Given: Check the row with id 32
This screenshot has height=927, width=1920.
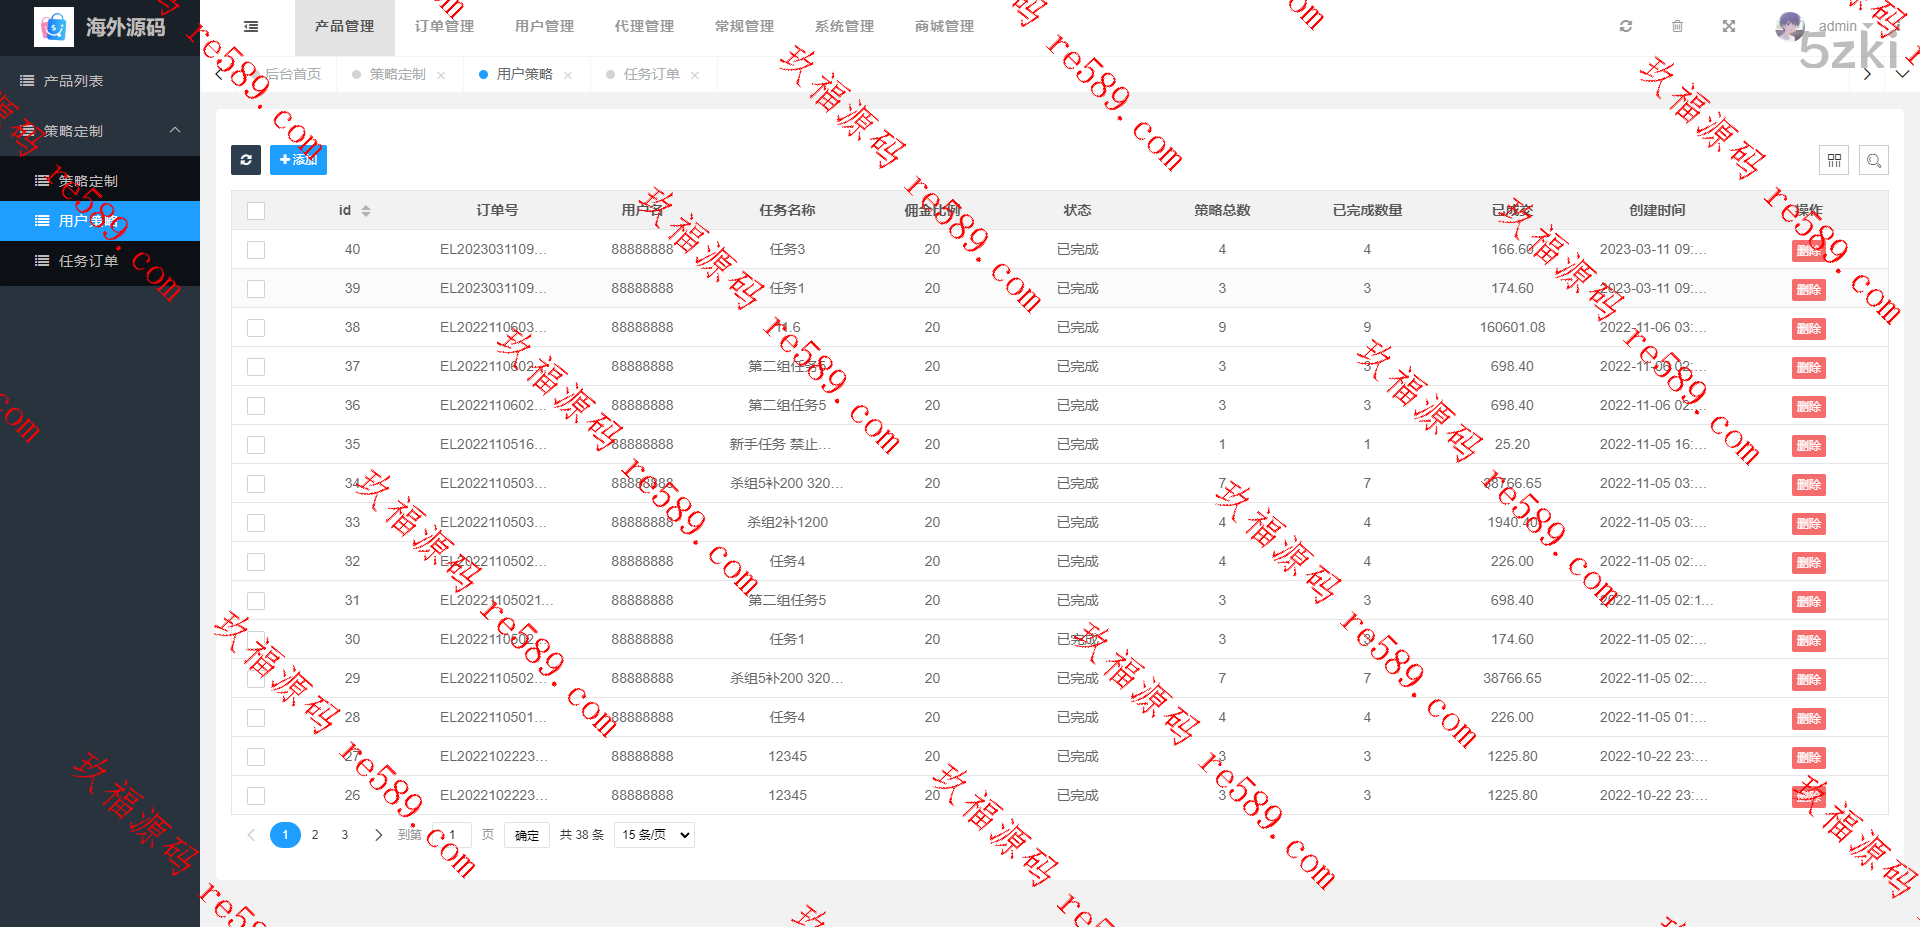Looking at the screenshot, I should click(256, 562).
